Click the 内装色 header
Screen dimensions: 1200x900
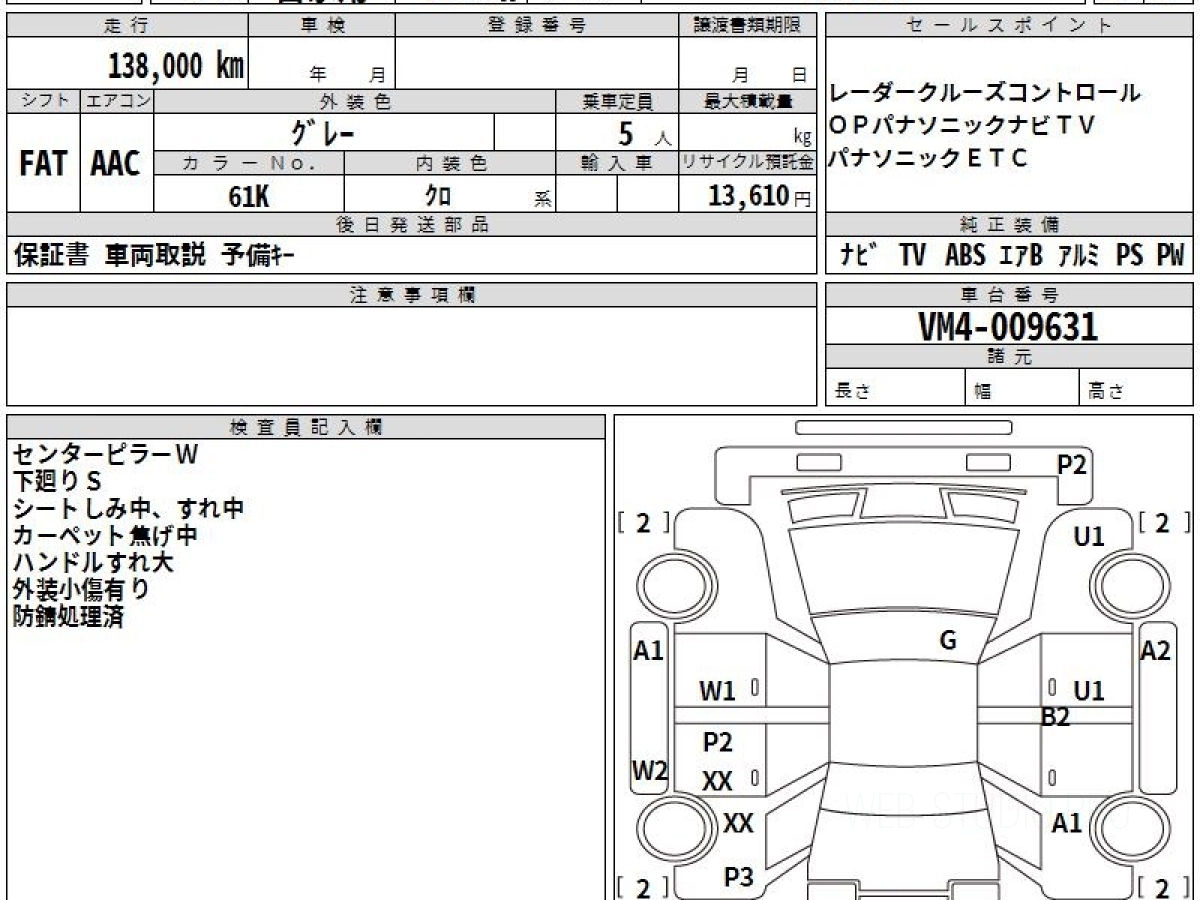(450, 163)
